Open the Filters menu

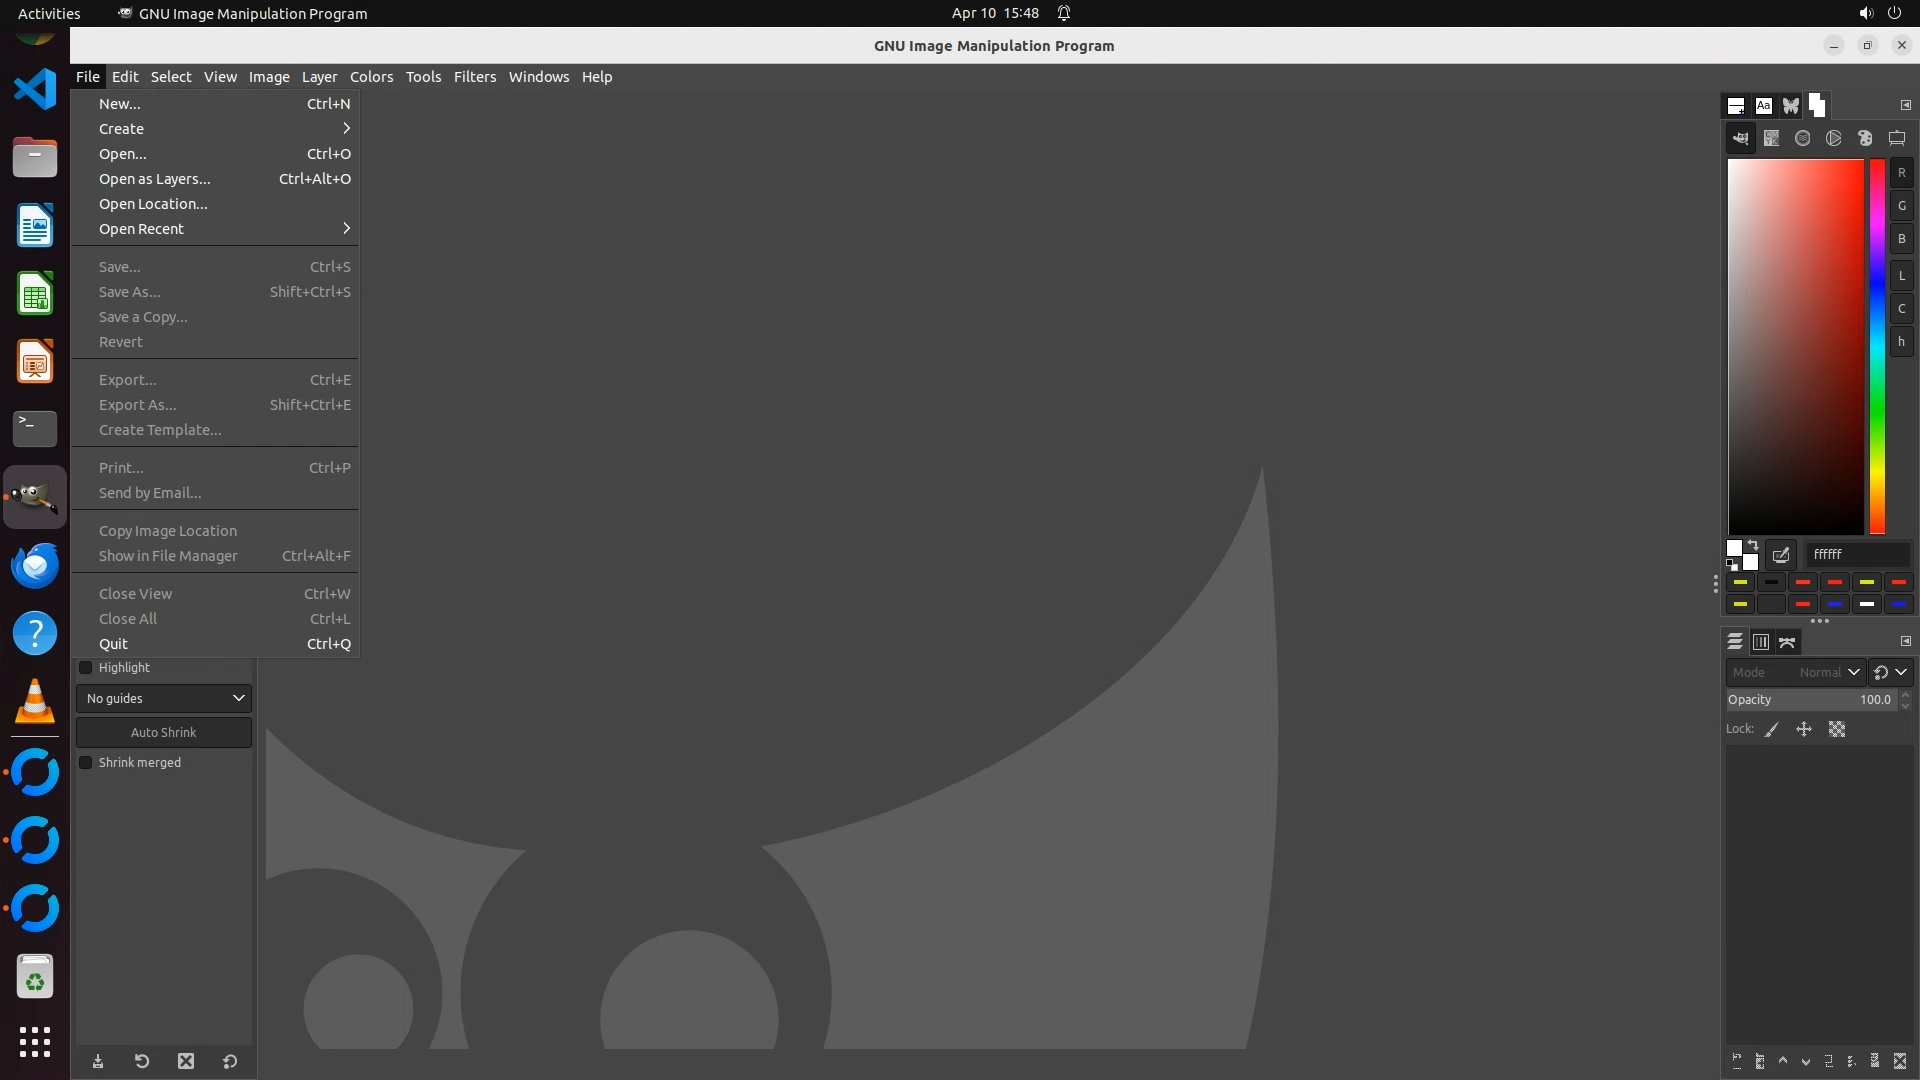(x=474, y=76)
